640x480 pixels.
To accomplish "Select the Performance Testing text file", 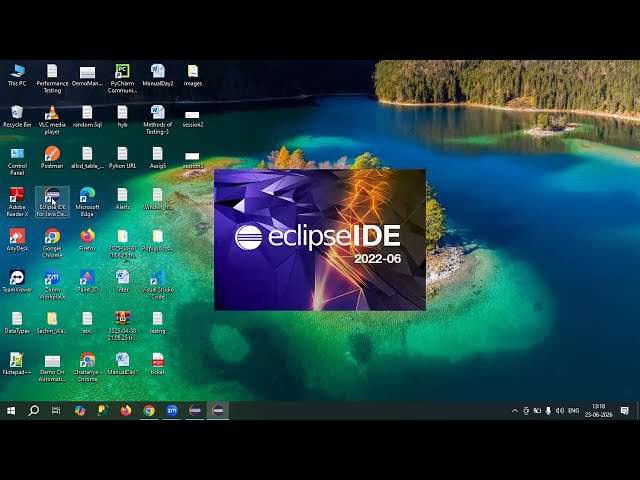I will pyautogui.click(x=52, y=79).
